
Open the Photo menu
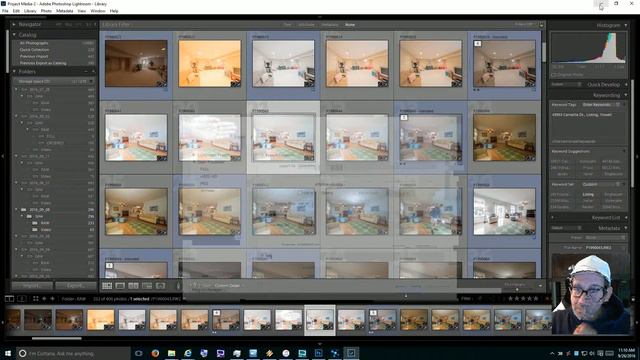click(46, 11)
